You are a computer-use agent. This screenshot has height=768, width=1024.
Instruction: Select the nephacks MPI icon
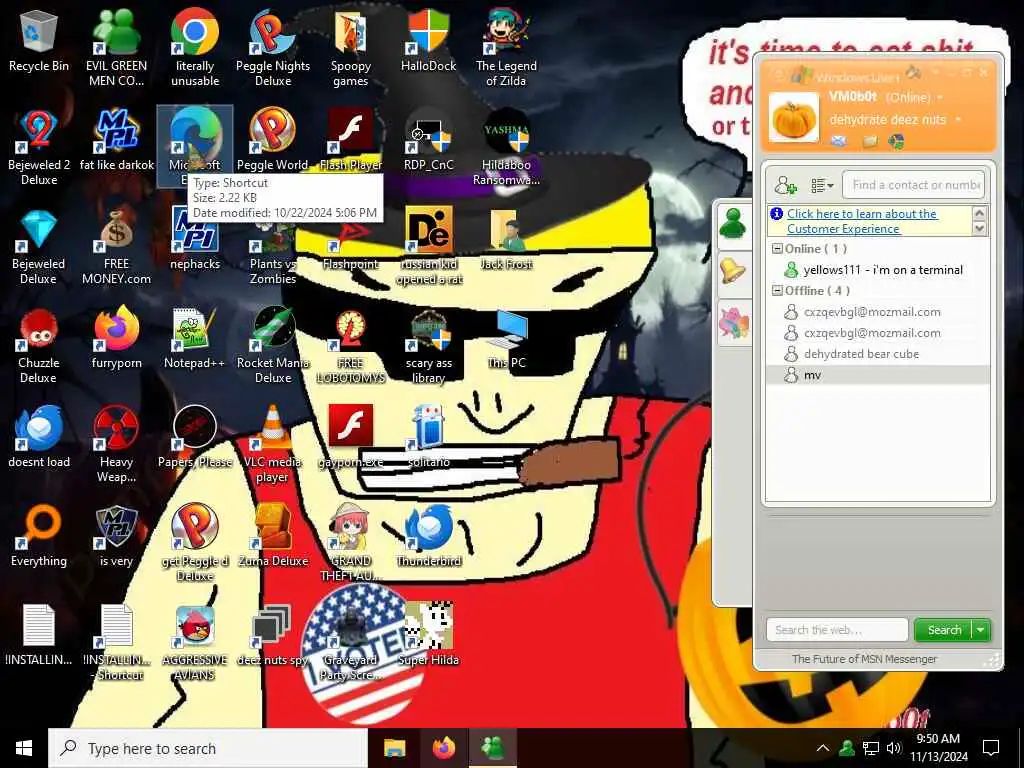[x=195, y=240]
